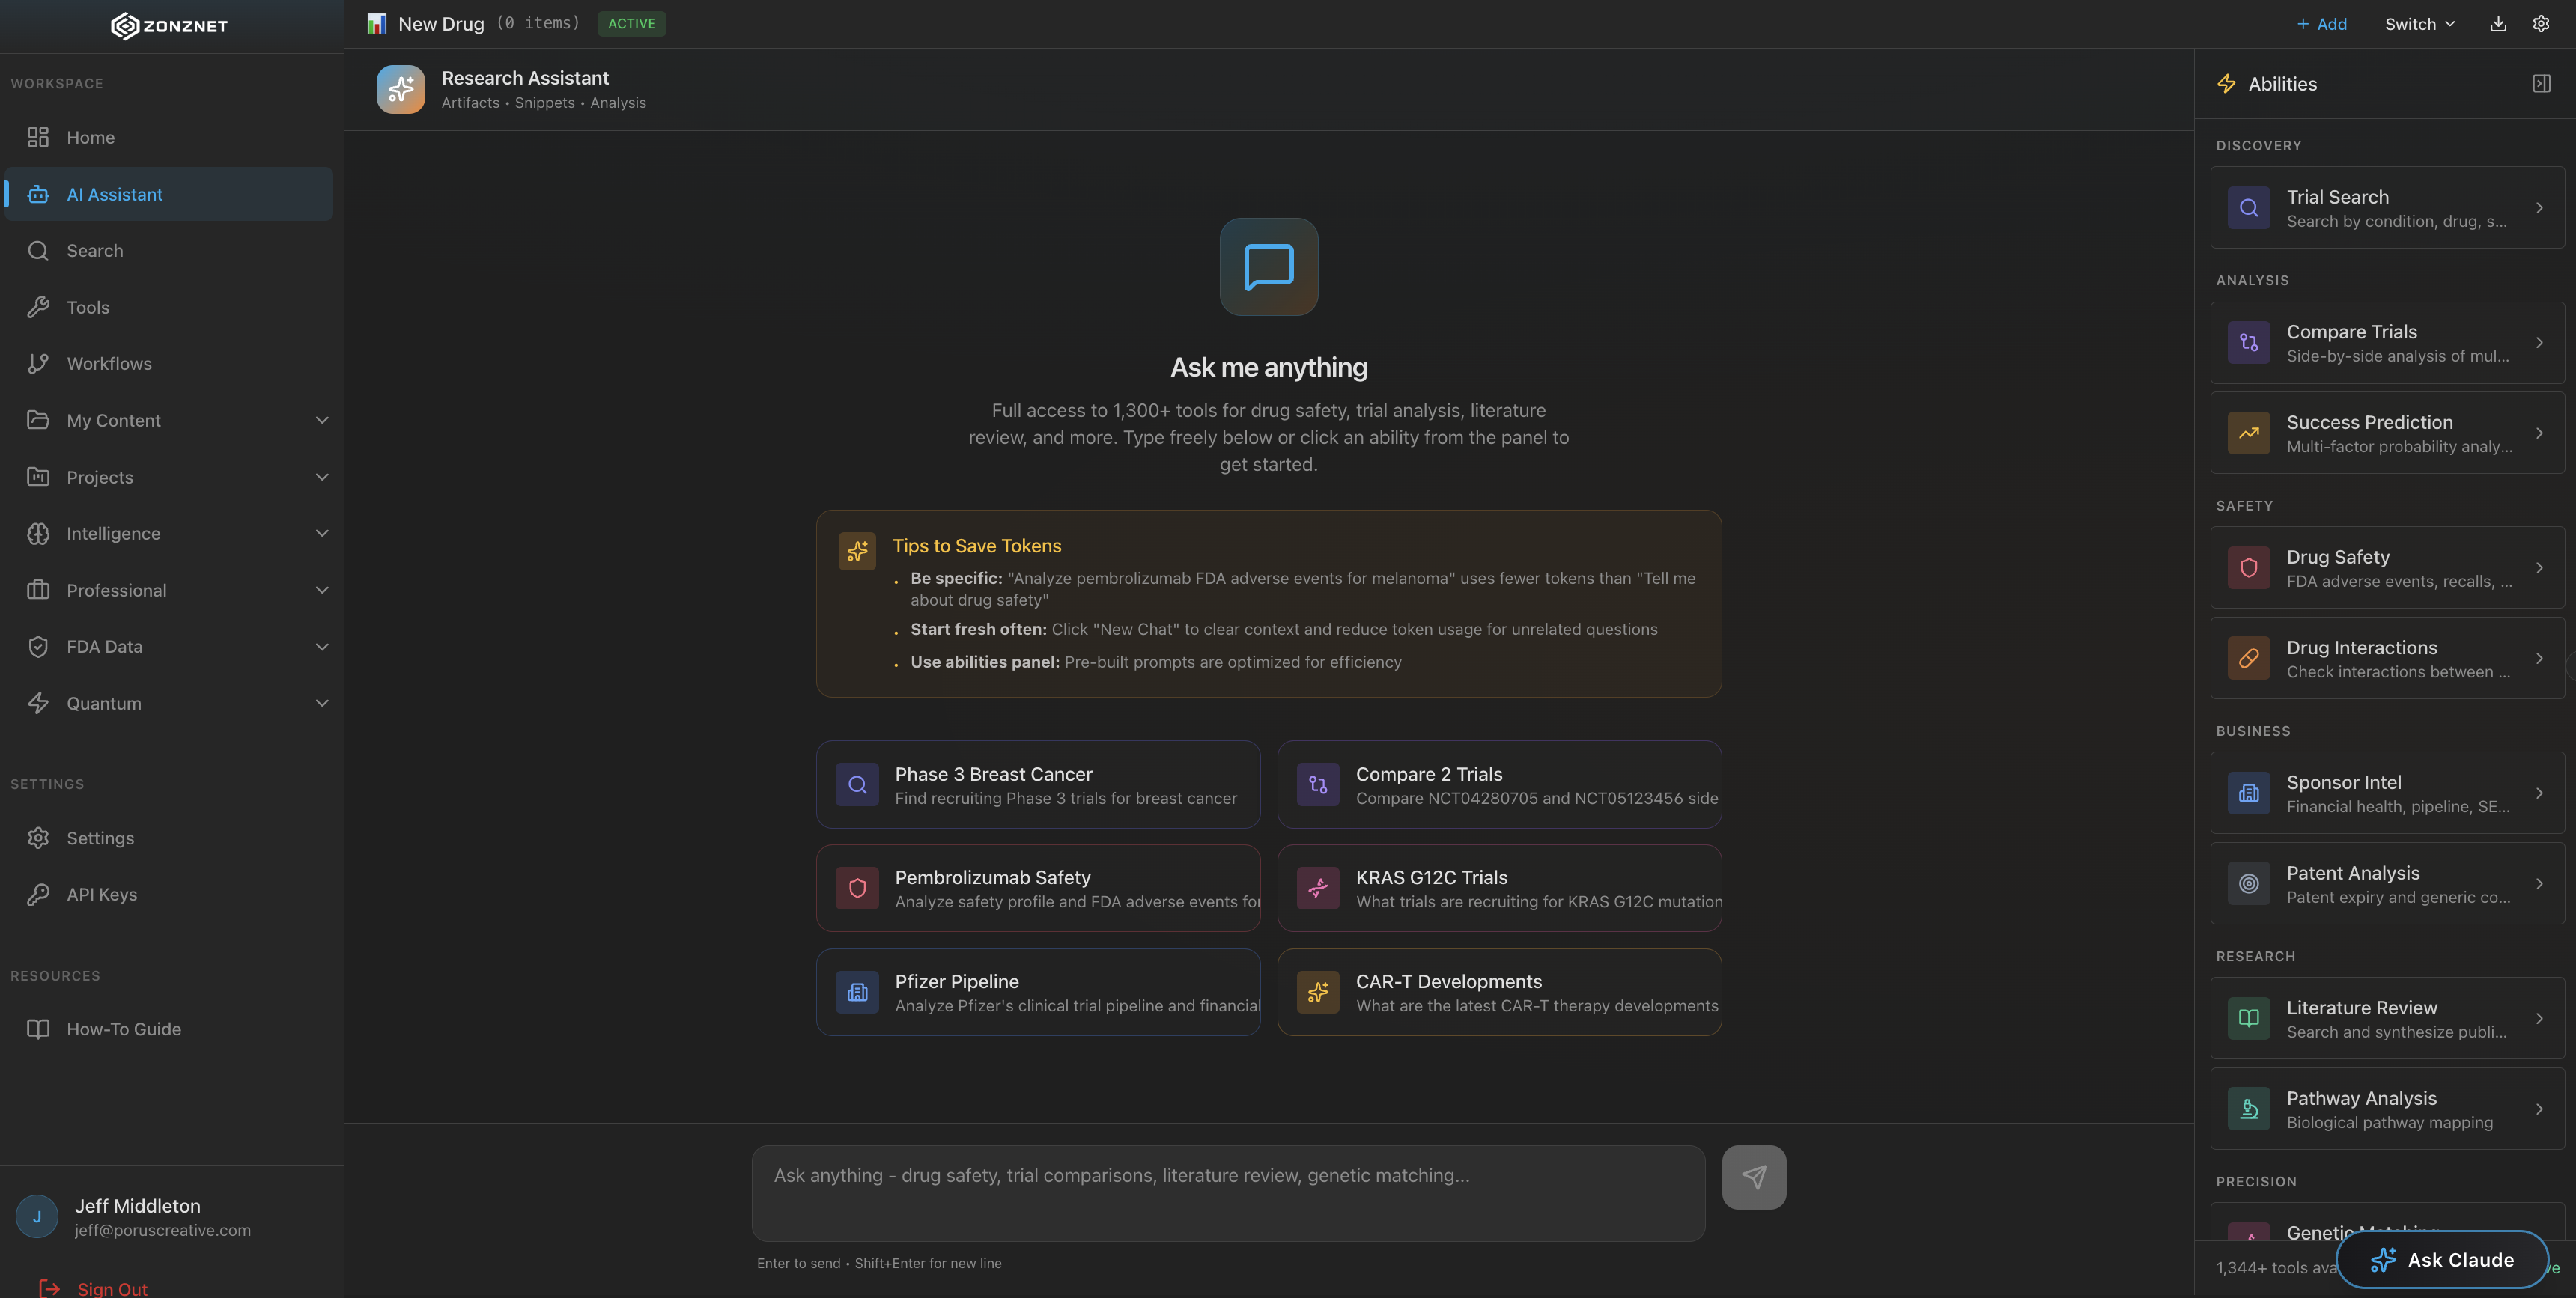Image resolution: width=2576 pixels, height=1298 pixels.
Task: Open the How-To Guide link
Action: (123, 1028)
